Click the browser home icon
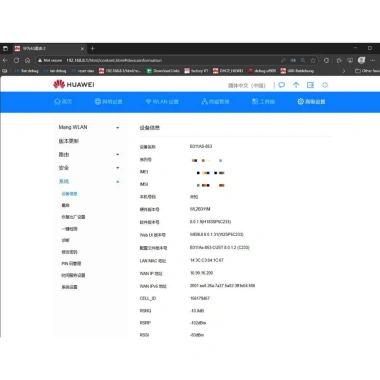This screenshot has width=380, height=380. 28,60
